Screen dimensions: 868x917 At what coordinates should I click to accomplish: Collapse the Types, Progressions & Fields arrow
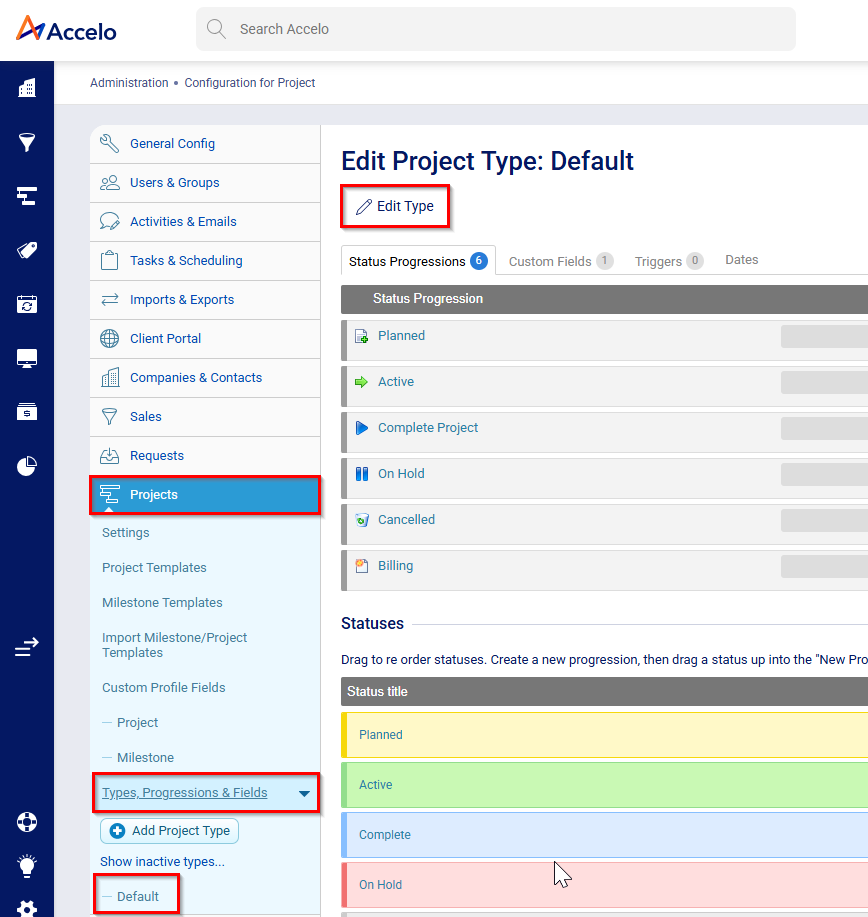[304, 794]
